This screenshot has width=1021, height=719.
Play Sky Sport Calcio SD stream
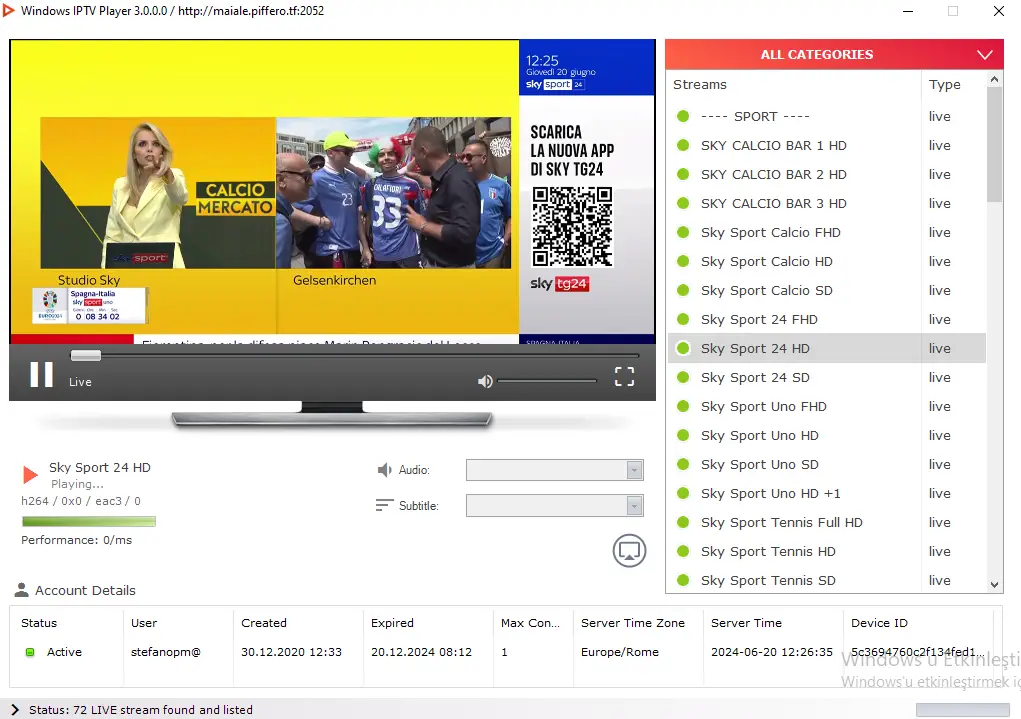[x=826, y=290]
